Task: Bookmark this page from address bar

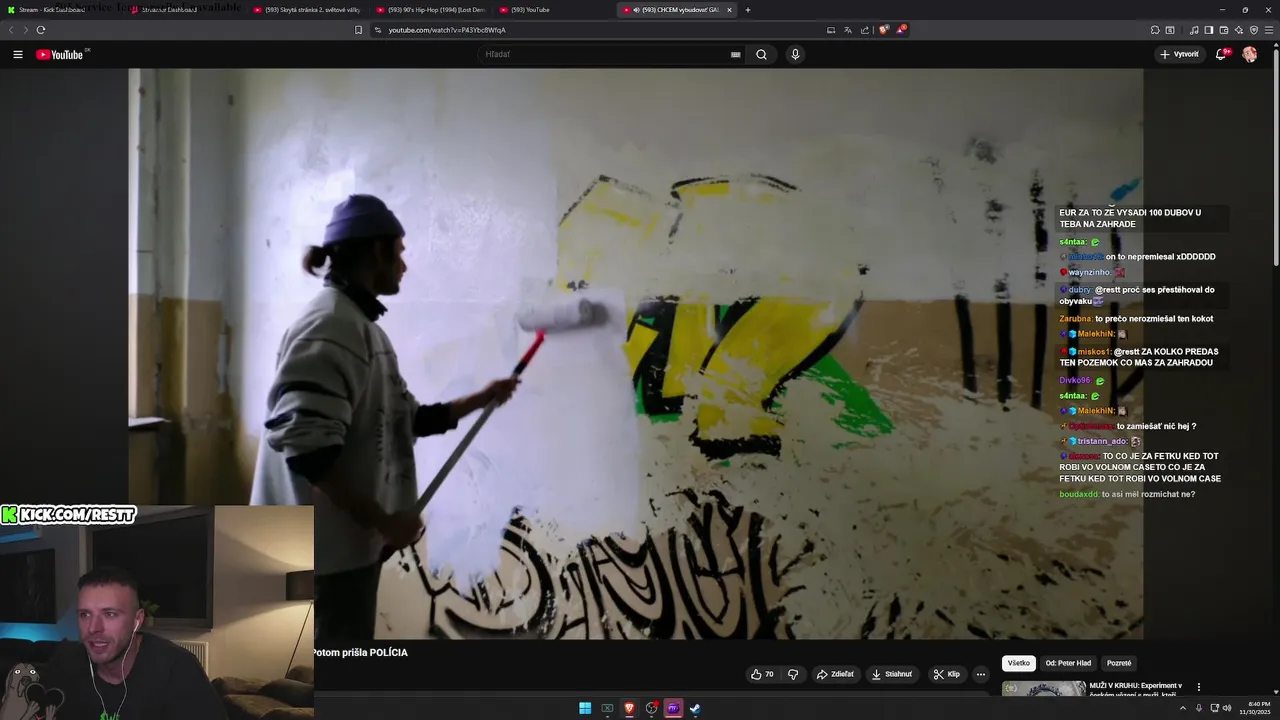Action: 358,30
